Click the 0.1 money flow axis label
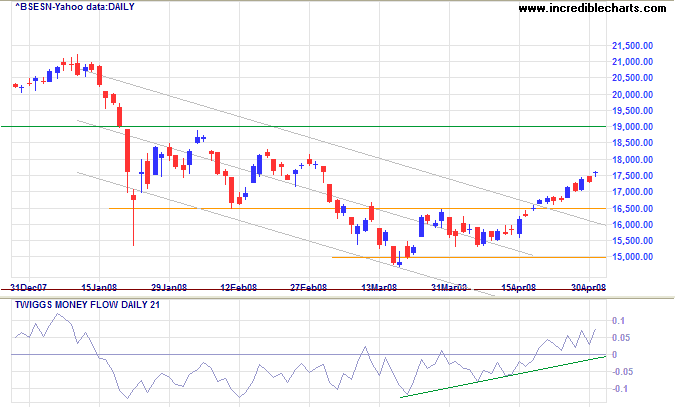Screen dimensions: 675x410 (618, 321)
